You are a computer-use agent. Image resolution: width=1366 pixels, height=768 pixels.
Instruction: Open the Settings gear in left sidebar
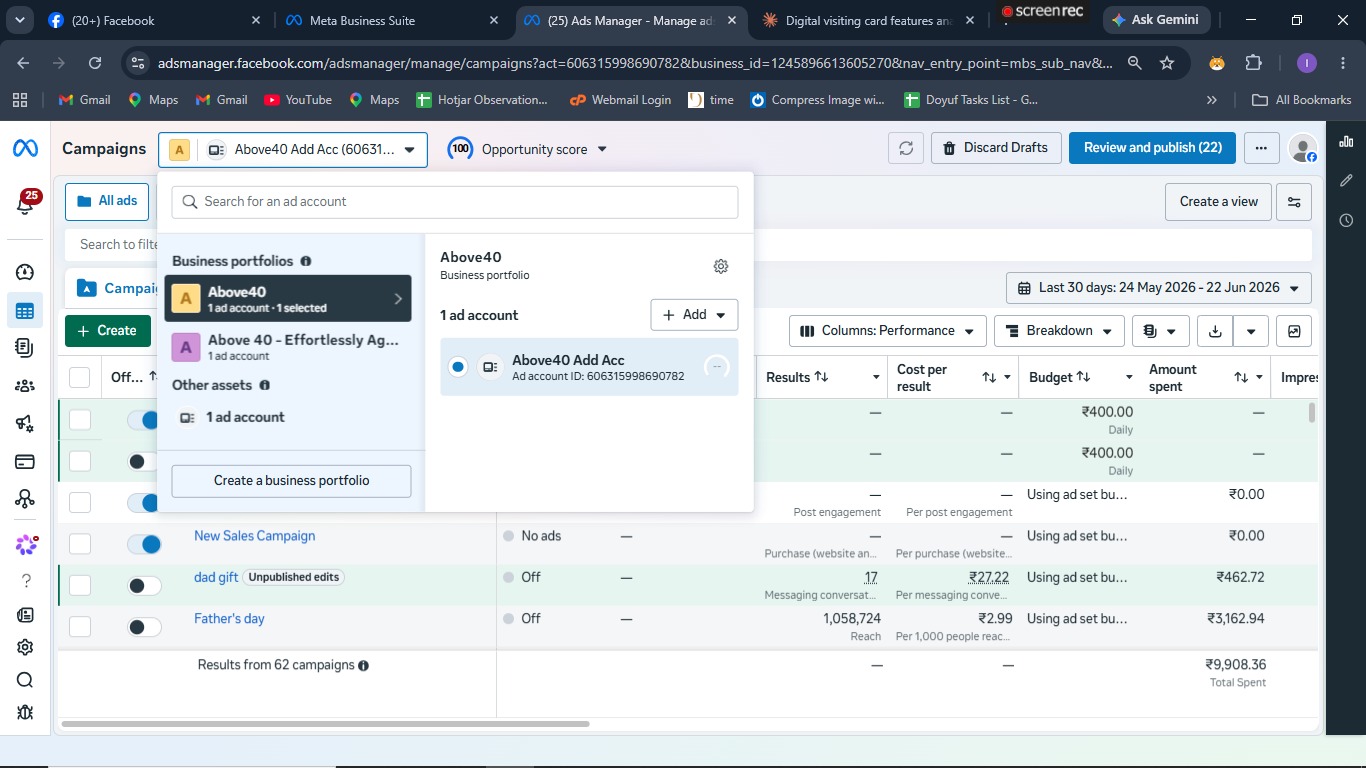(x=25, y=647)
